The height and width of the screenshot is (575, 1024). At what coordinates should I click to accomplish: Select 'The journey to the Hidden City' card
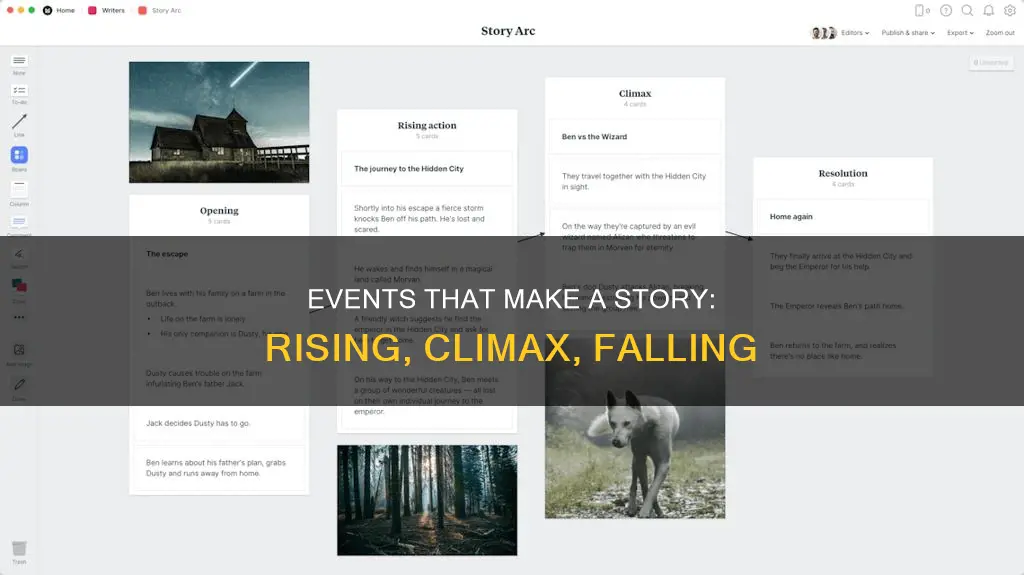click(427, 169)
